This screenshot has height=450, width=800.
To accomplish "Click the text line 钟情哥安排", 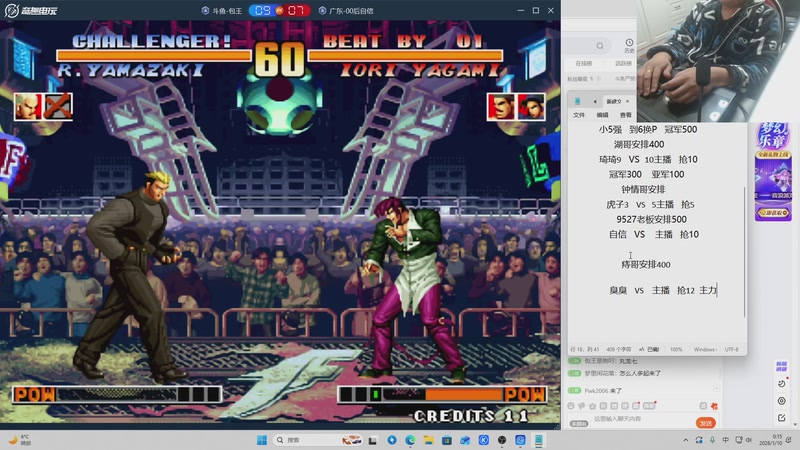I will coord(643,189).
